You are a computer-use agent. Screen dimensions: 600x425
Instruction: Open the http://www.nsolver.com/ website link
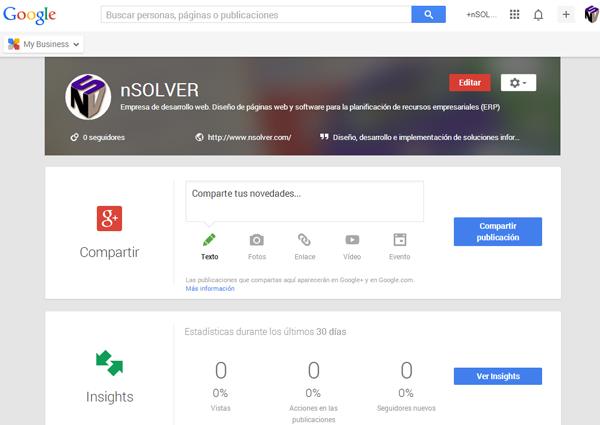pos(243,137)
